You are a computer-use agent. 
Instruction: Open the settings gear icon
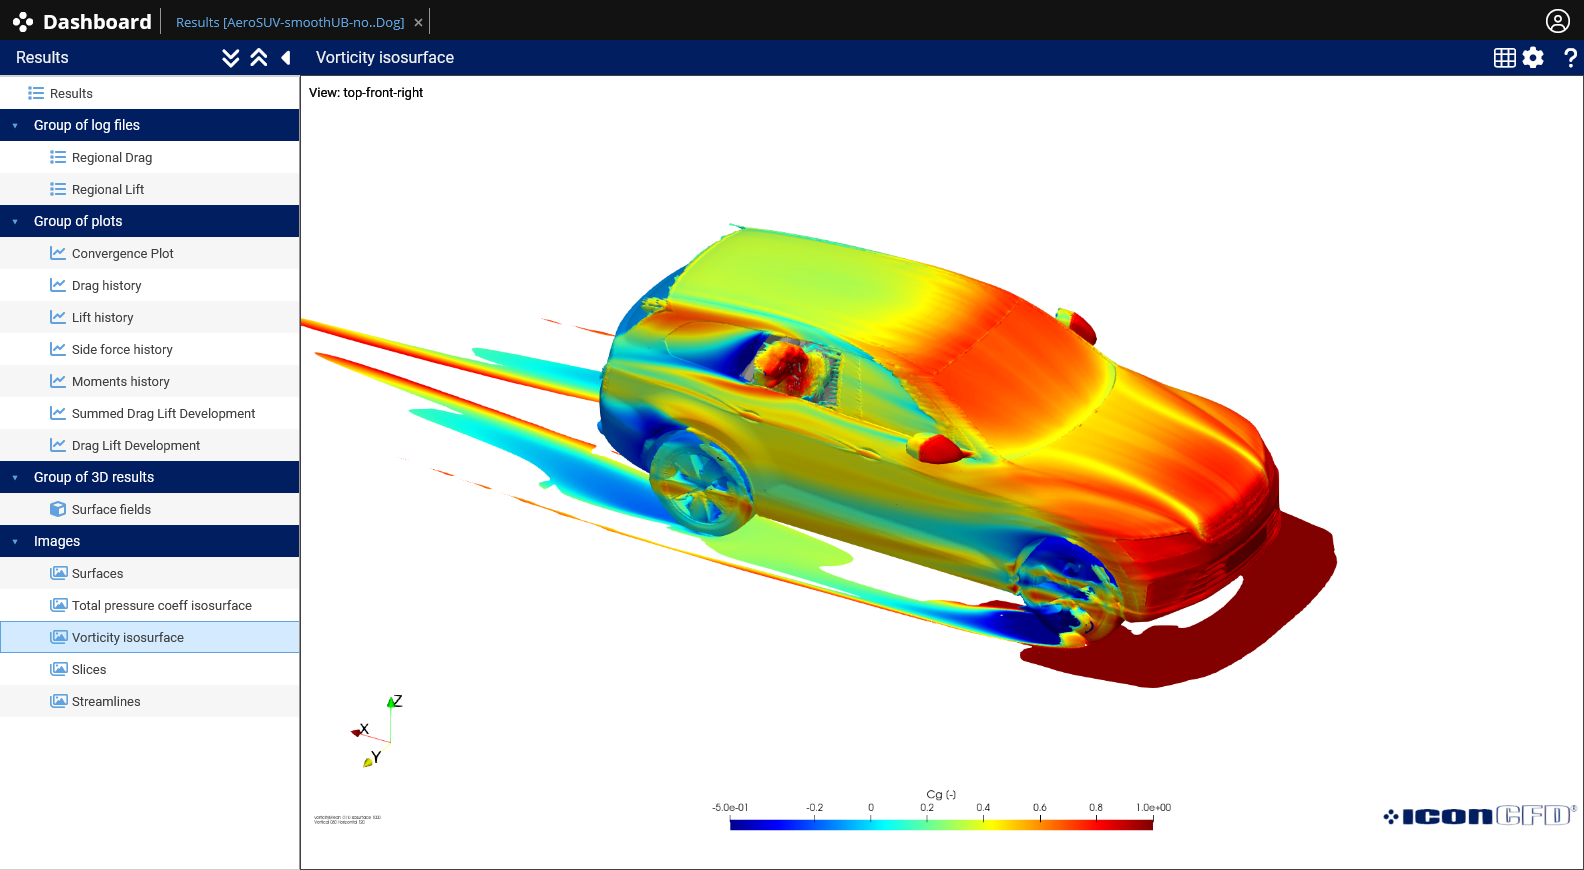(1533, 58)
